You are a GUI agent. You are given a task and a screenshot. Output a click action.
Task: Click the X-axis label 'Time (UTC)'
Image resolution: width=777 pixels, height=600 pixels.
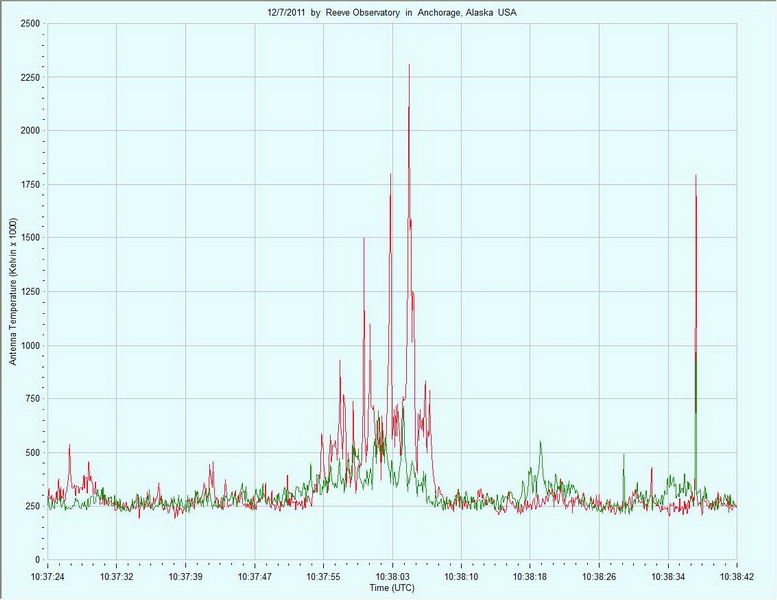pos(391,588)
